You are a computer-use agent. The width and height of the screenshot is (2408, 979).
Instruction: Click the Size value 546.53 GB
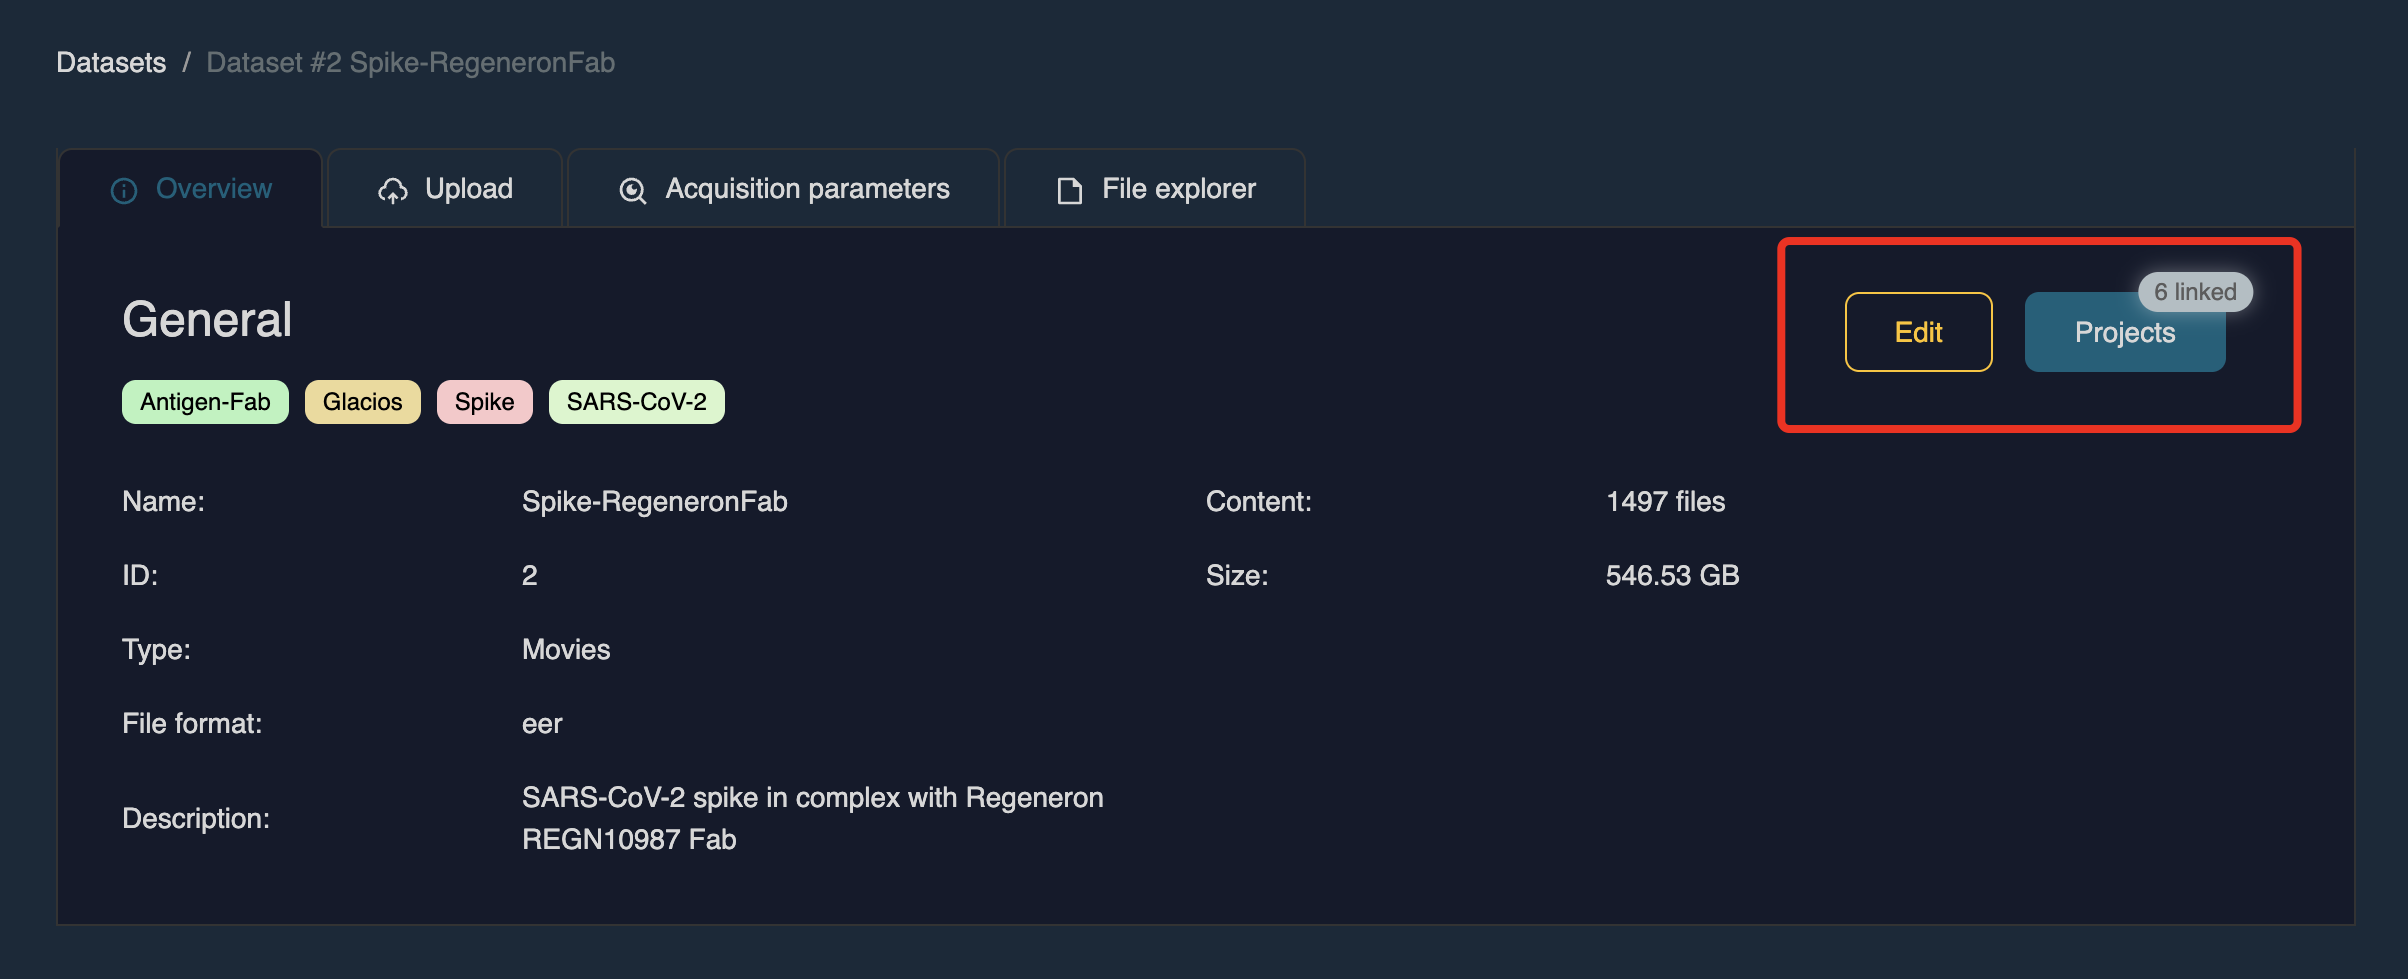pos(1672,575)
